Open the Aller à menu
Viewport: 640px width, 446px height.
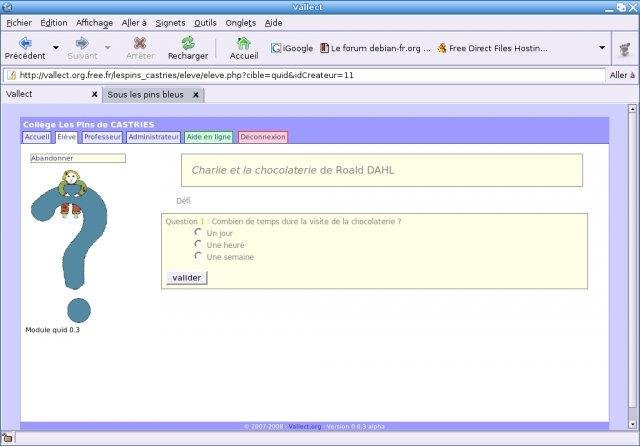[x=134, y=23]
